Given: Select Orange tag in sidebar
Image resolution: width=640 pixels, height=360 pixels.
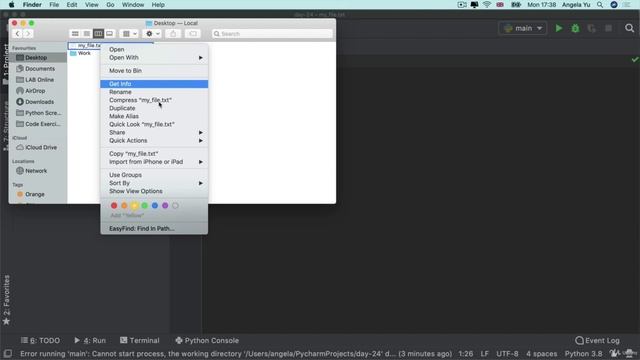Looking at the screenshot, I should click(38, 194).
